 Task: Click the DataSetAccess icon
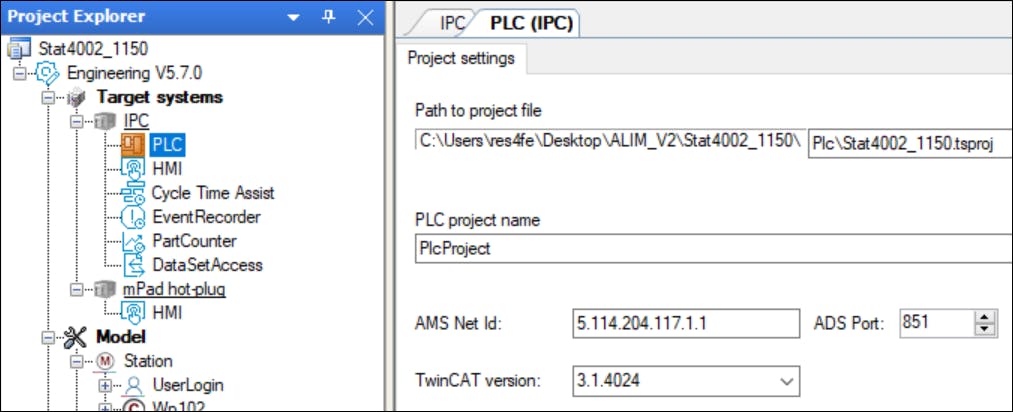click(x=133, y=265)
